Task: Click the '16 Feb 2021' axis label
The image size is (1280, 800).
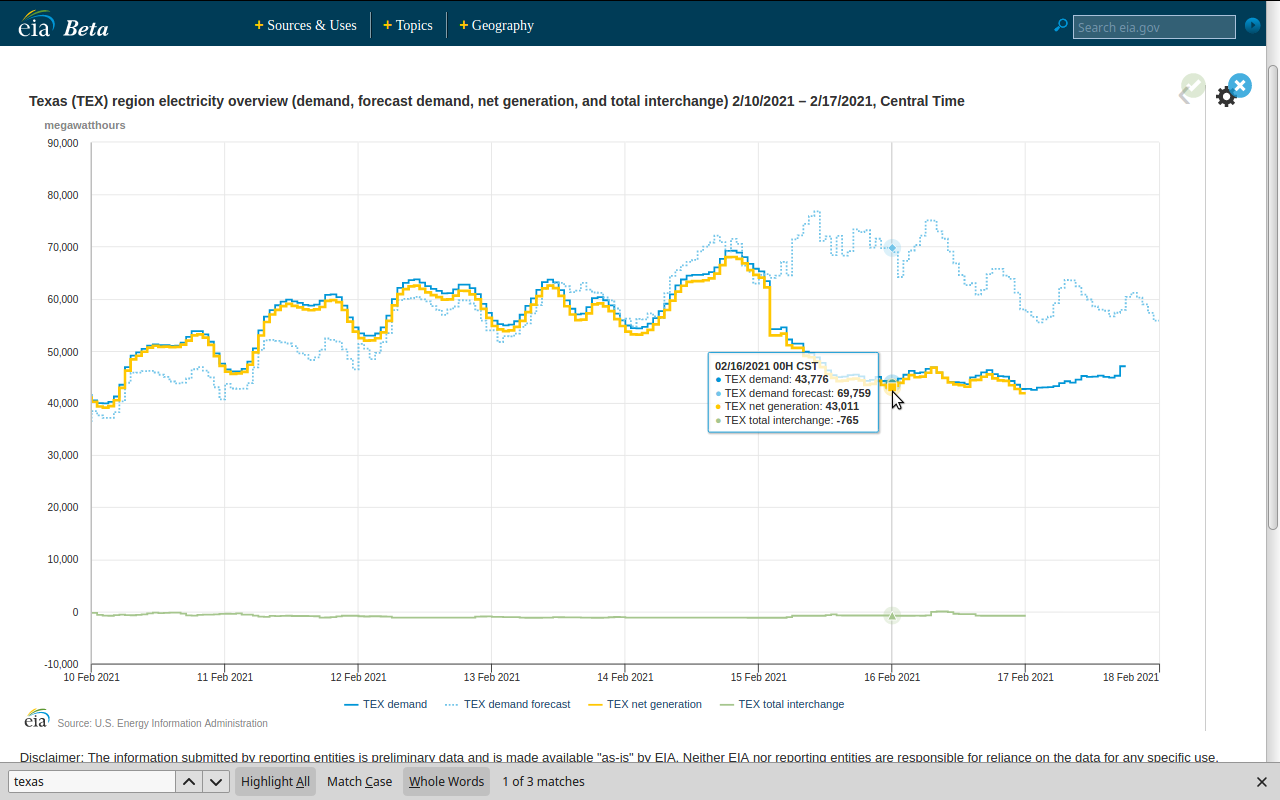Action: pyautogui.click(x=892, y=677)
